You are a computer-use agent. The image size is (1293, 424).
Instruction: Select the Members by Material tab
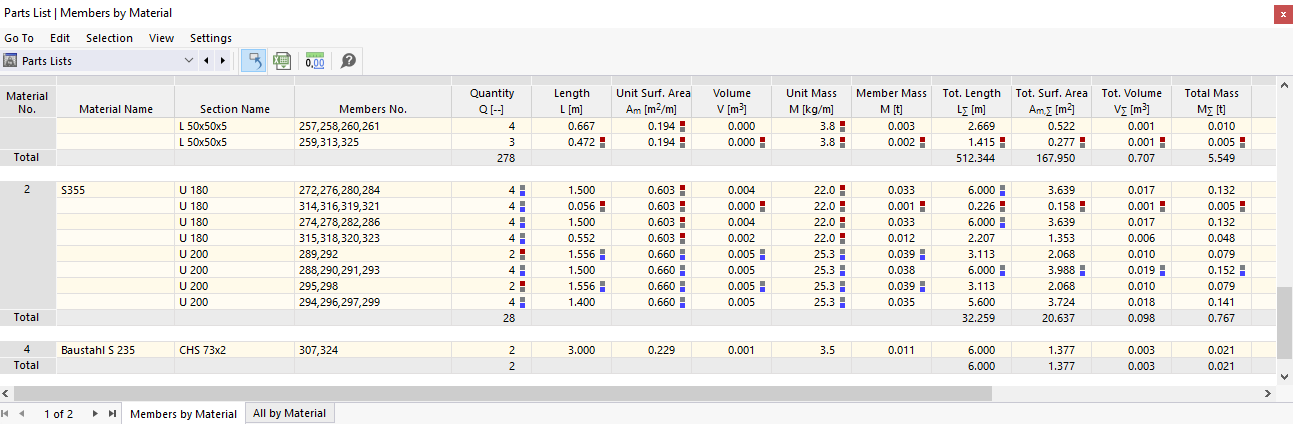(x=184, y=414)
